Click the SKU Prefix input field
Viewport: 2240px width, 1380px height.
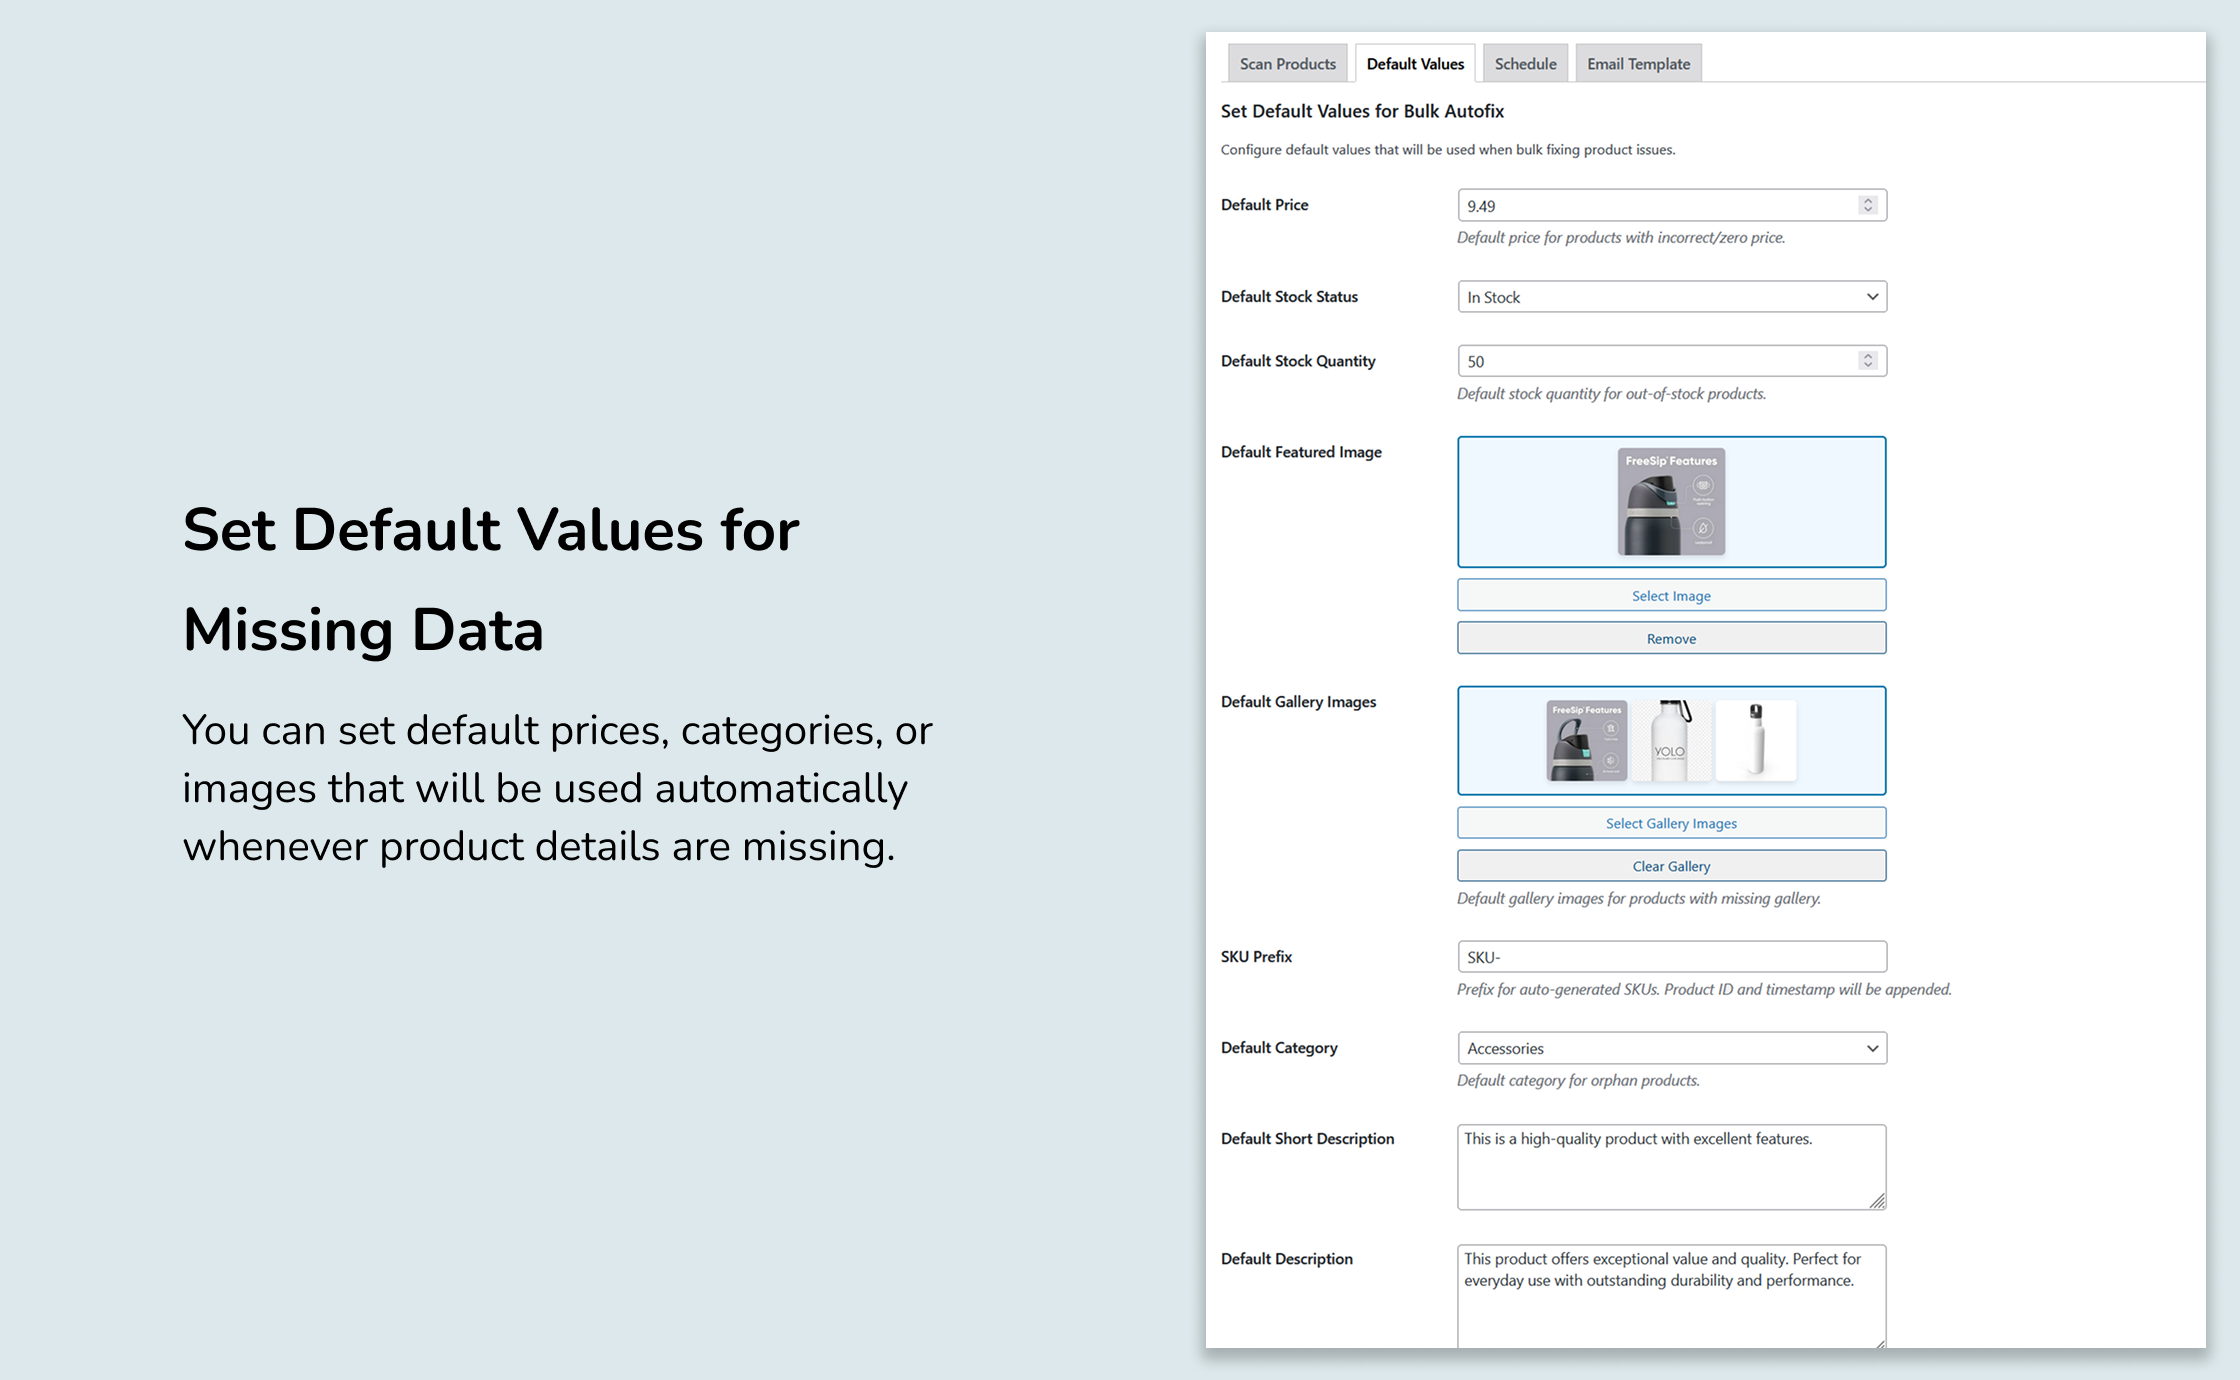tap(1671, 957)
